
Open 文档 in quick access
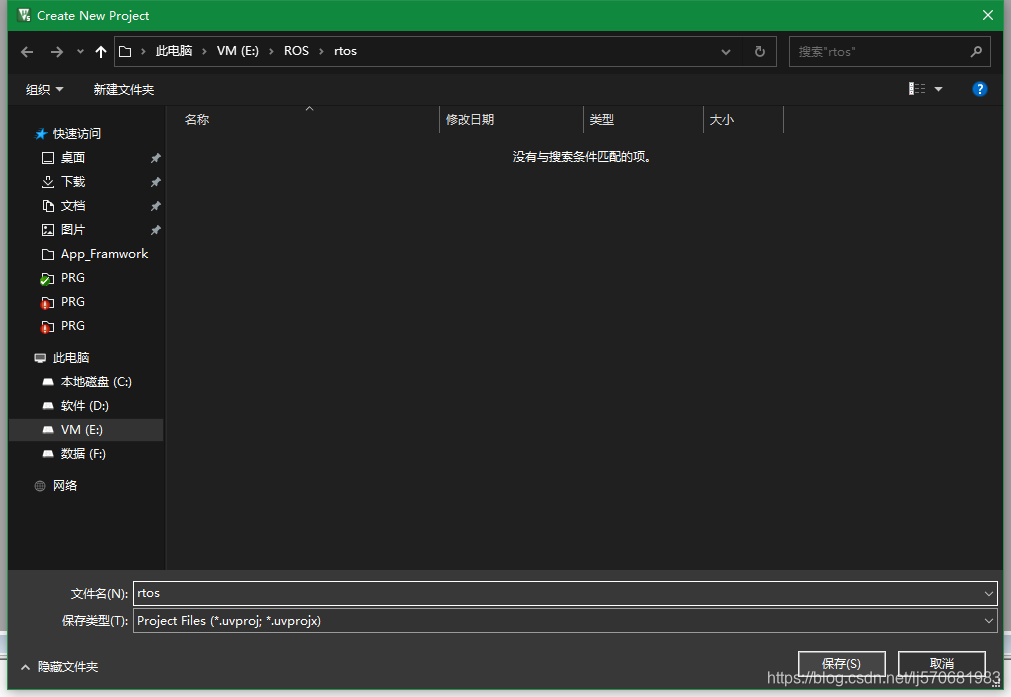coord(73,206)
